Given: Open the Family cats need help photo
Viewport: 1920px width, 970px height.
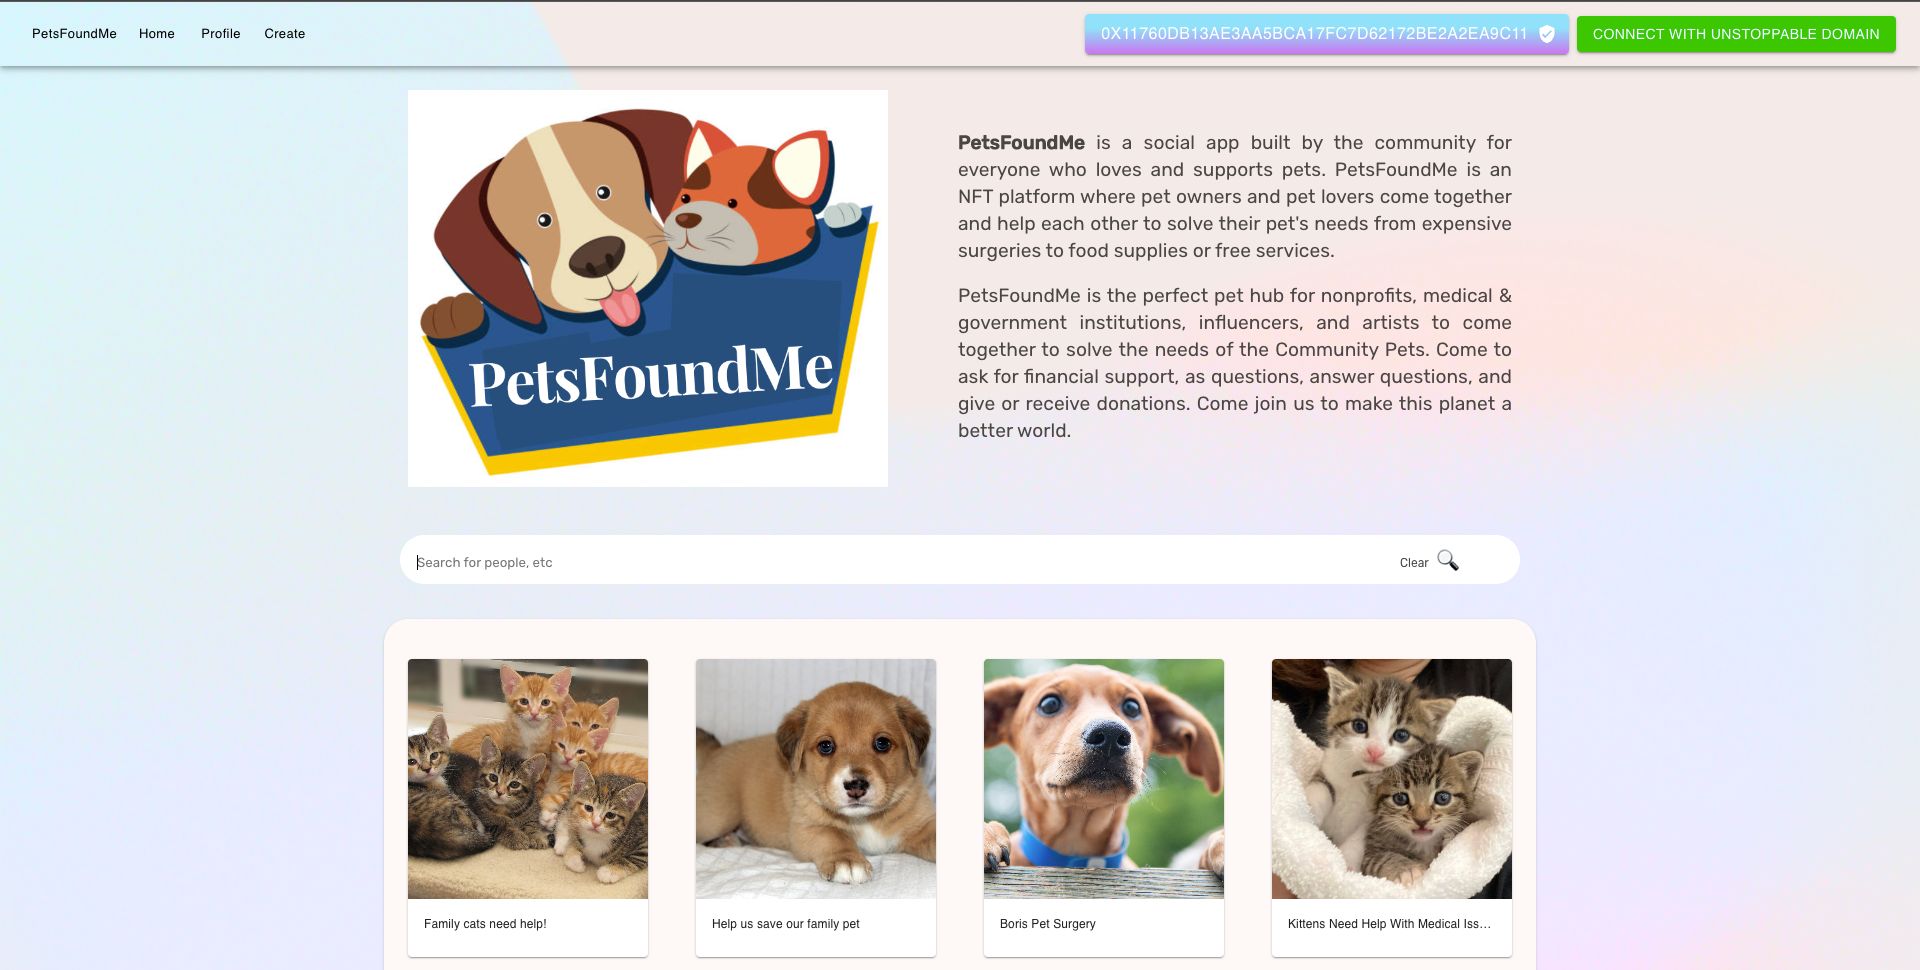Looking at the screenshot, I should [x=528, y=779].
